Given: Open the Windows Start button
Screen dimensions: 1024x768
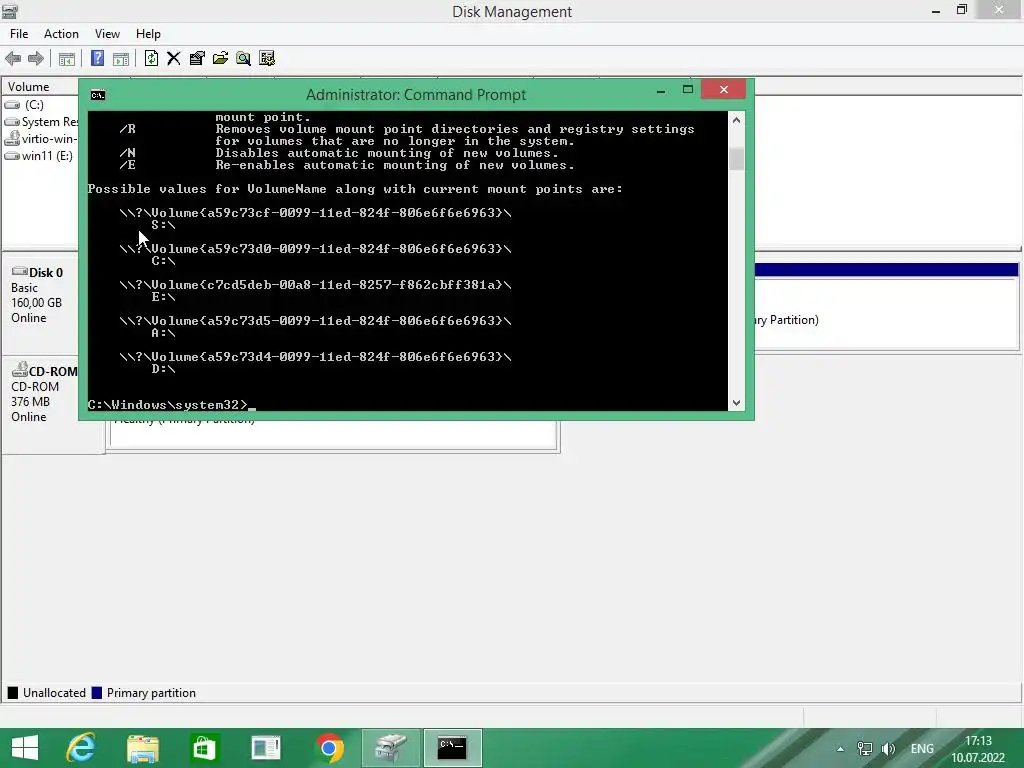Looking at the screenshot, I should coord(25,748).
